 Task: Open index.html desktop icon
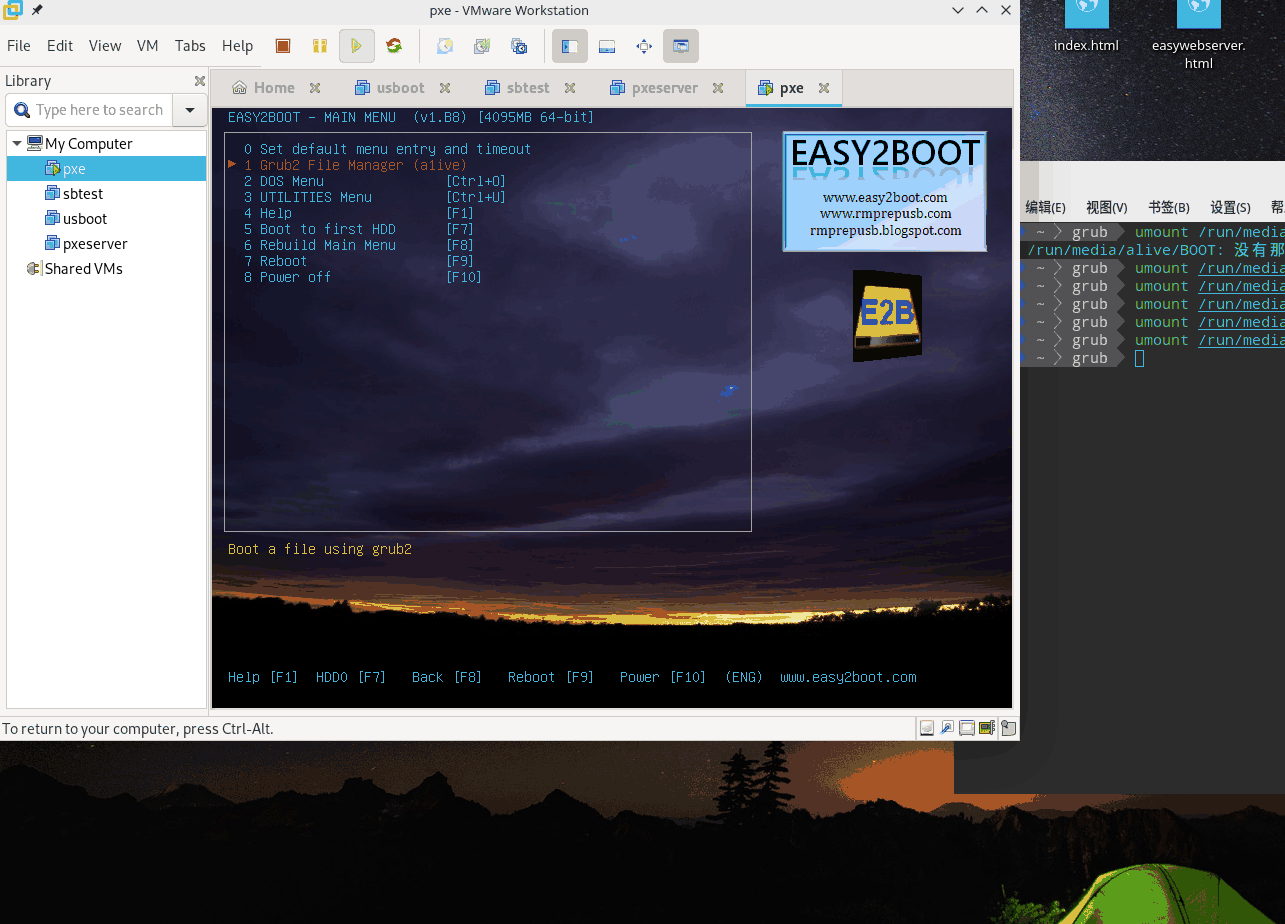pyautogui.click(x=1086, y=27)
